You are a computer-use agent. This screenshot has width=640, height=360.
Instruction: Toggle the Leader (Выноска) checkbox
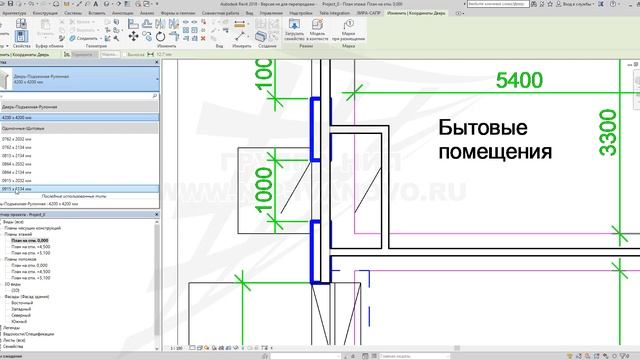click(124, 54)
